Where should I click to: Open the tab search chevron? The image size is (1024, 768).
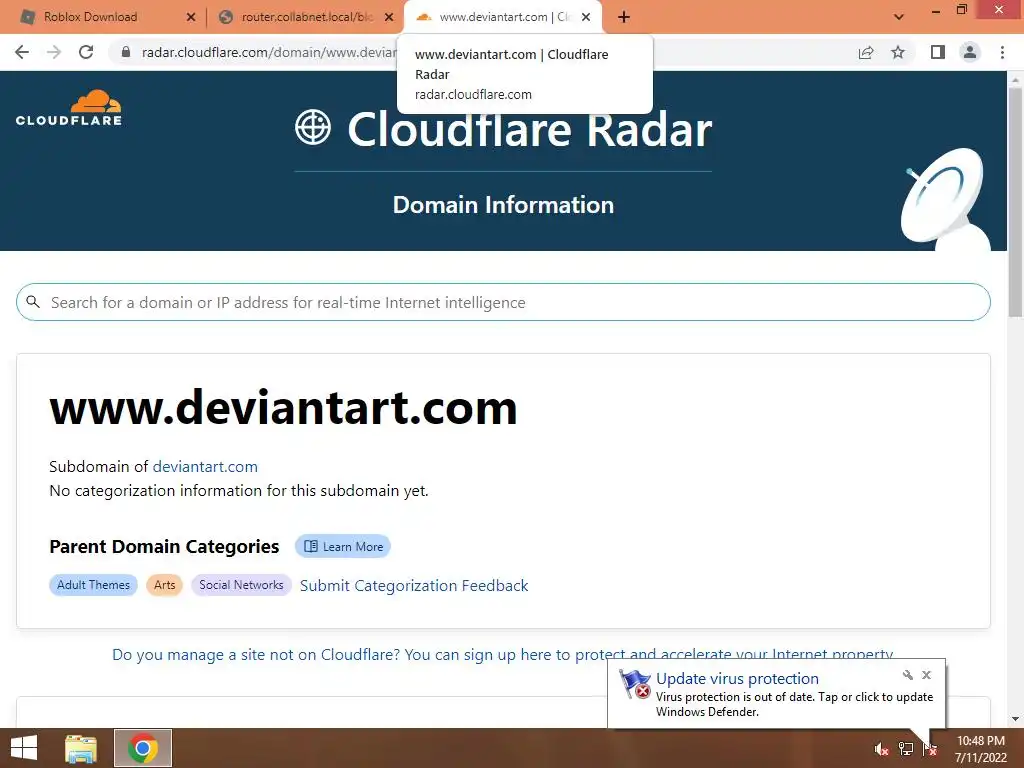point(899,17)
